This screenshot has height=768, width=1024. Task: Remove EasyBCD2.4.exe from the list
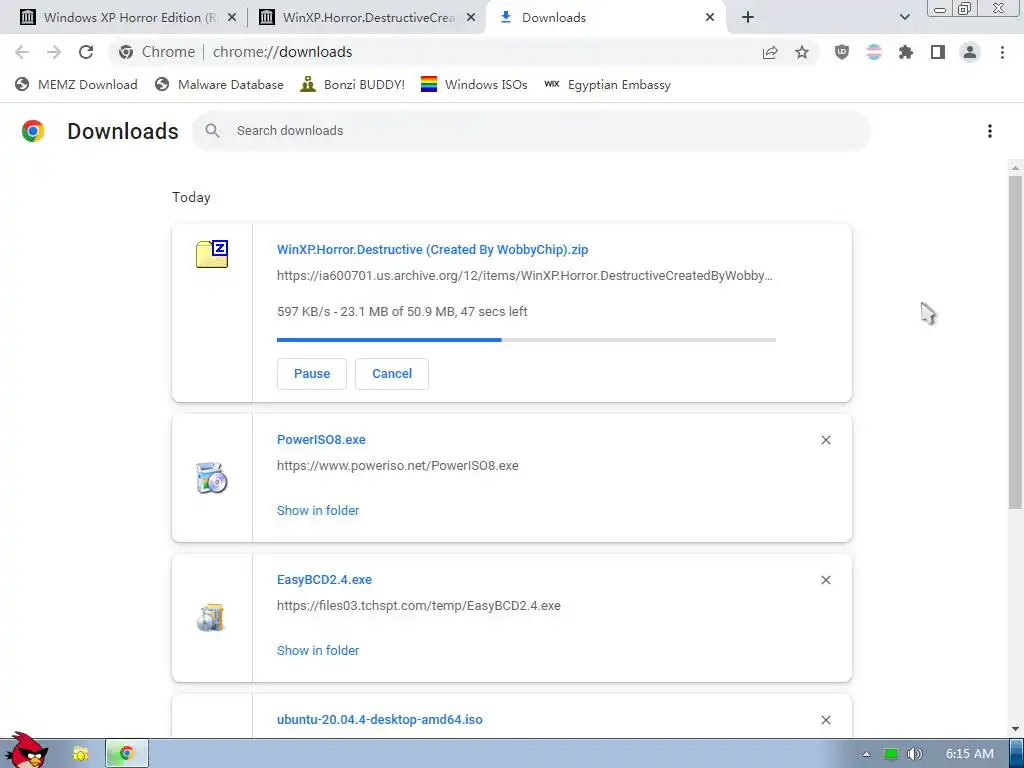(826, 580)
